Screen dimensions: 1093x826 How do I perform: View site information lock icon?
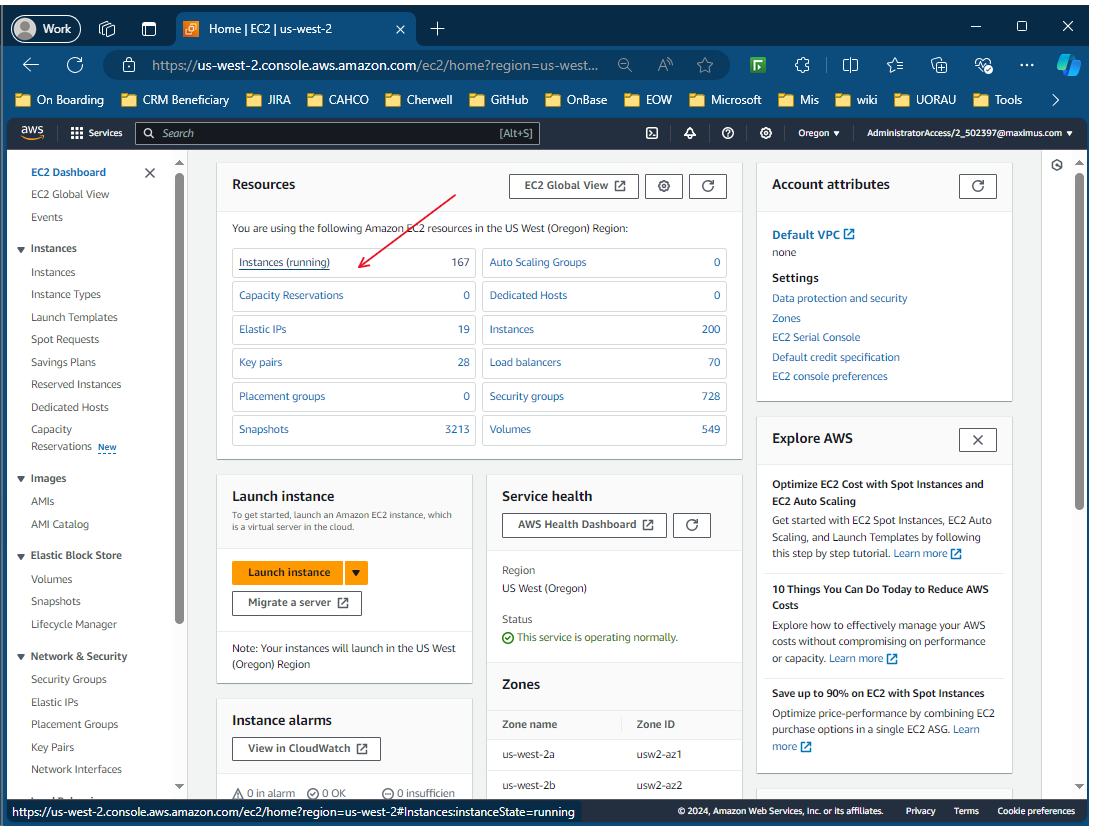click(x=129, y=65)
